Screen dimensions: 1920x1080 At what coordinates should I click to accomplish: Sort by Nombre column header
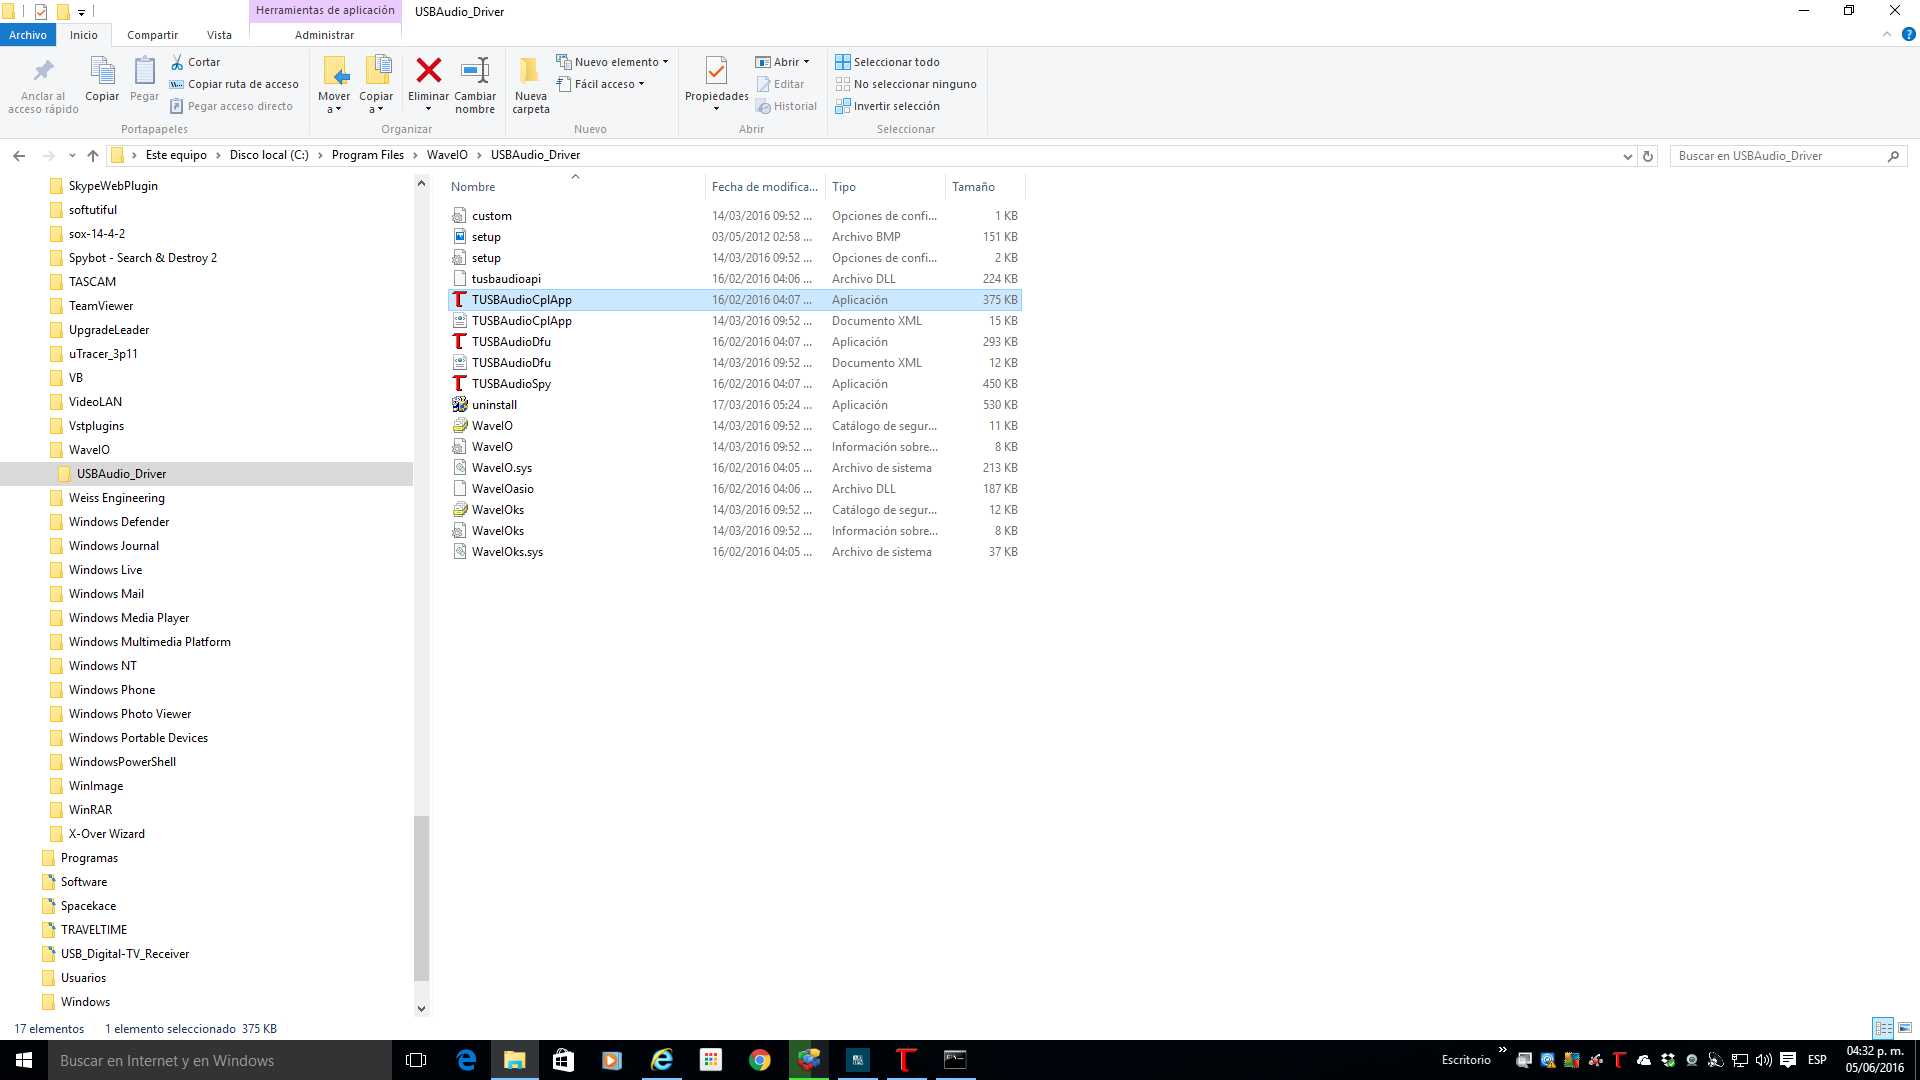tap(473, 187)
